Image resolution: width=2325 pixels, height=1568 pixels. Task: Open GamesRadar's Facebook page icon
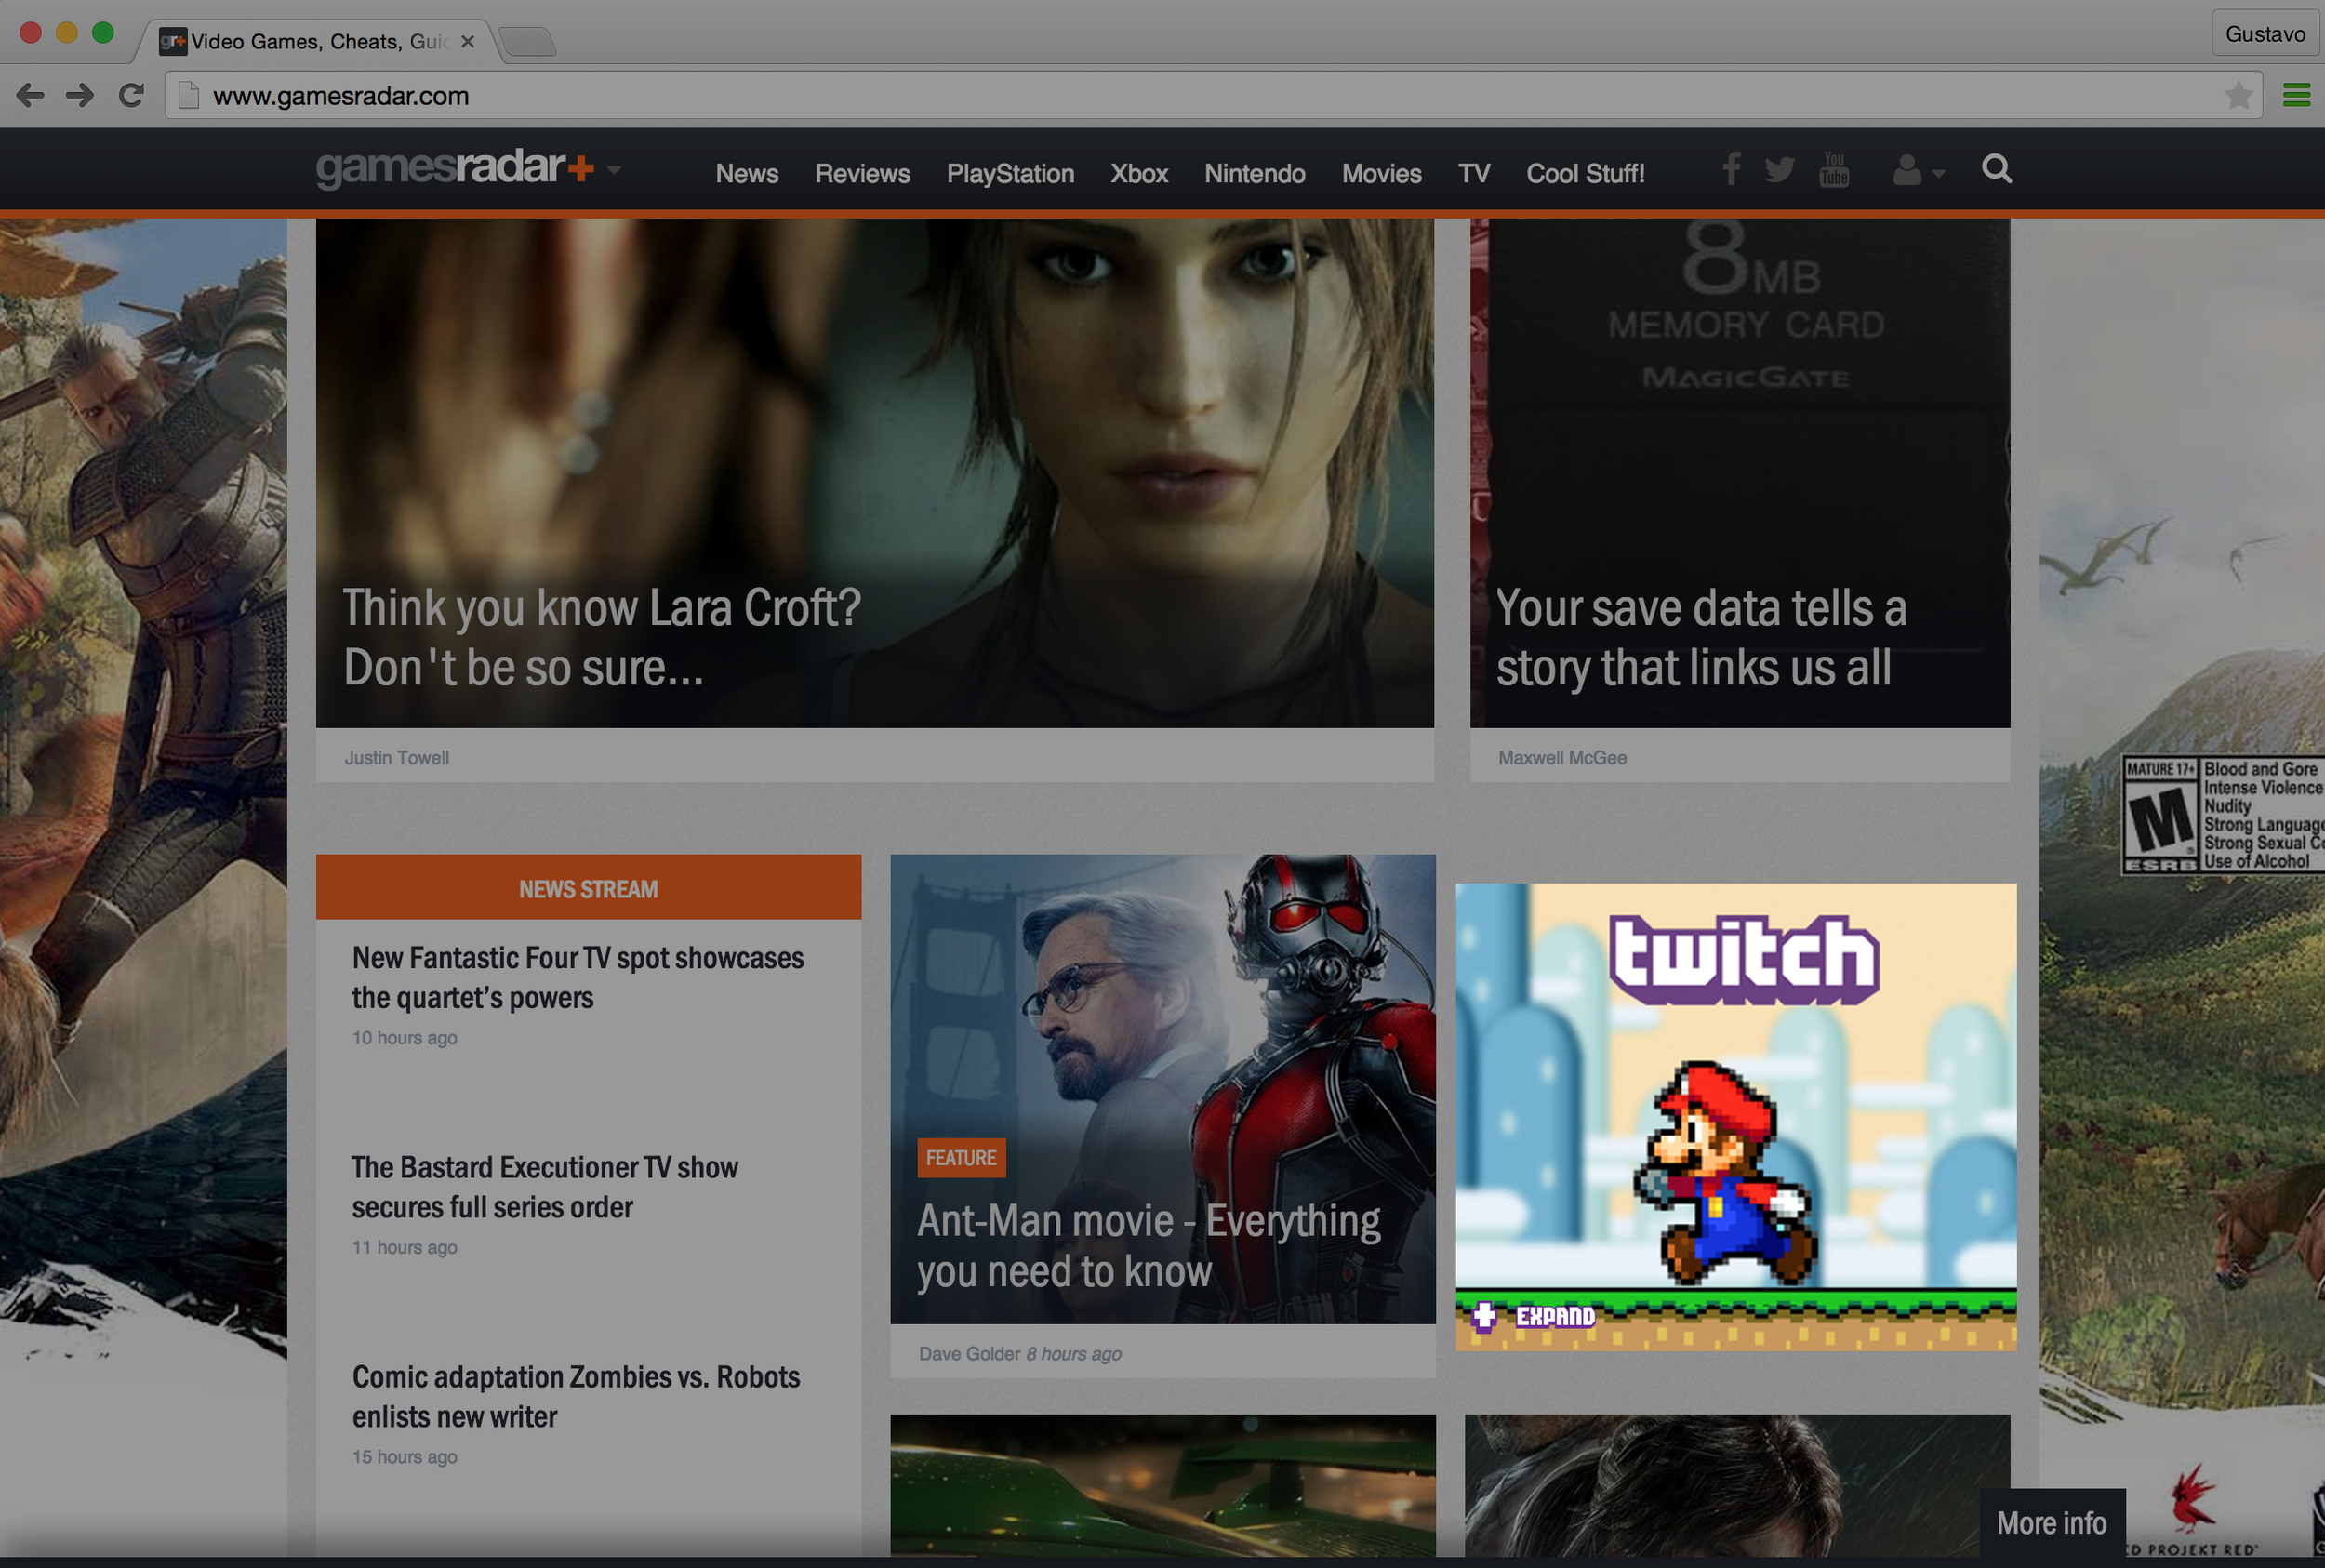tap(1732, 170)
